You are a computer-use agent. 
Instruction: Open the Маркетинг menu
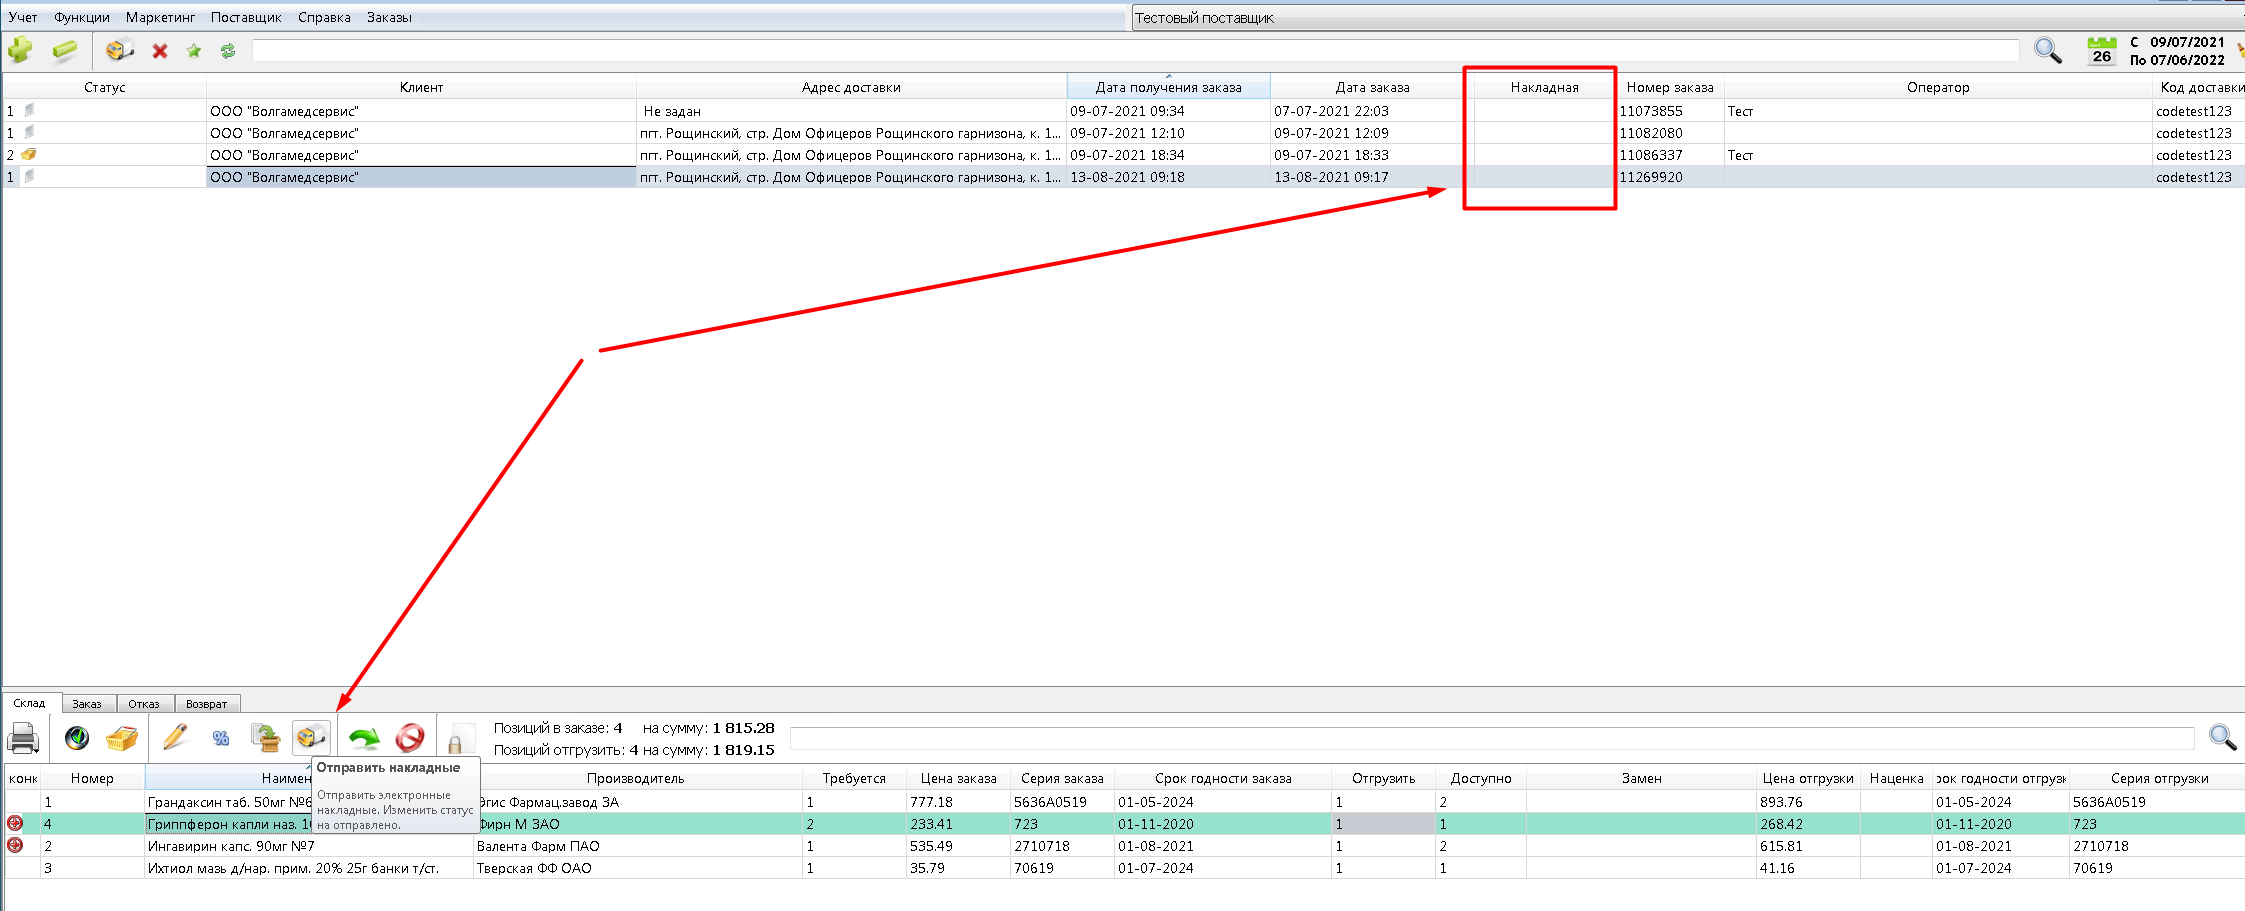[x=160, y=17]
